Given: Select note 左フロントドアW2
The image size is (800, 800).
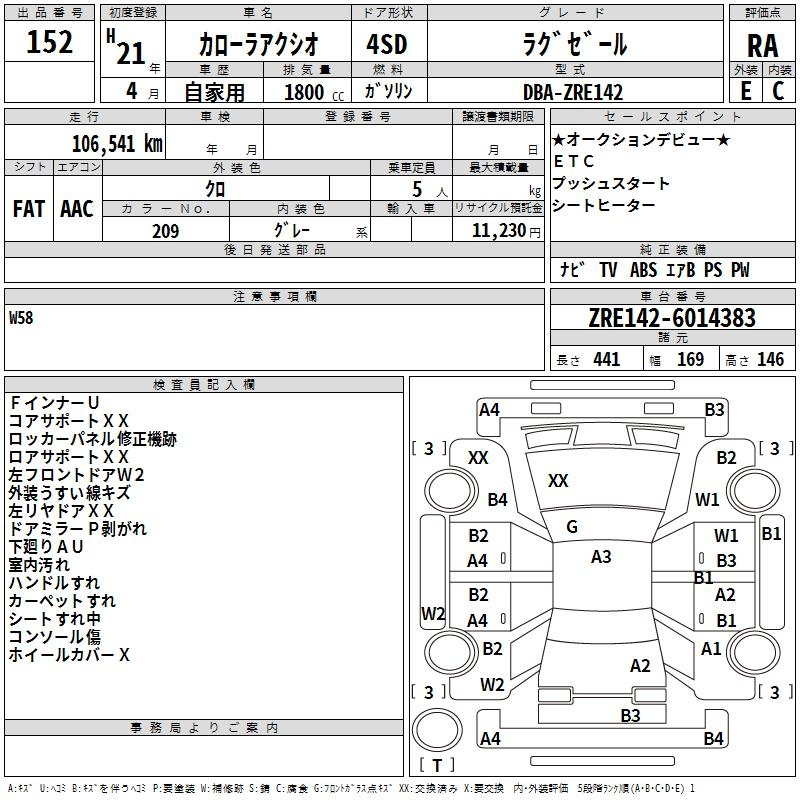Looking at the screenshot, I should click(x=77, y=474).
